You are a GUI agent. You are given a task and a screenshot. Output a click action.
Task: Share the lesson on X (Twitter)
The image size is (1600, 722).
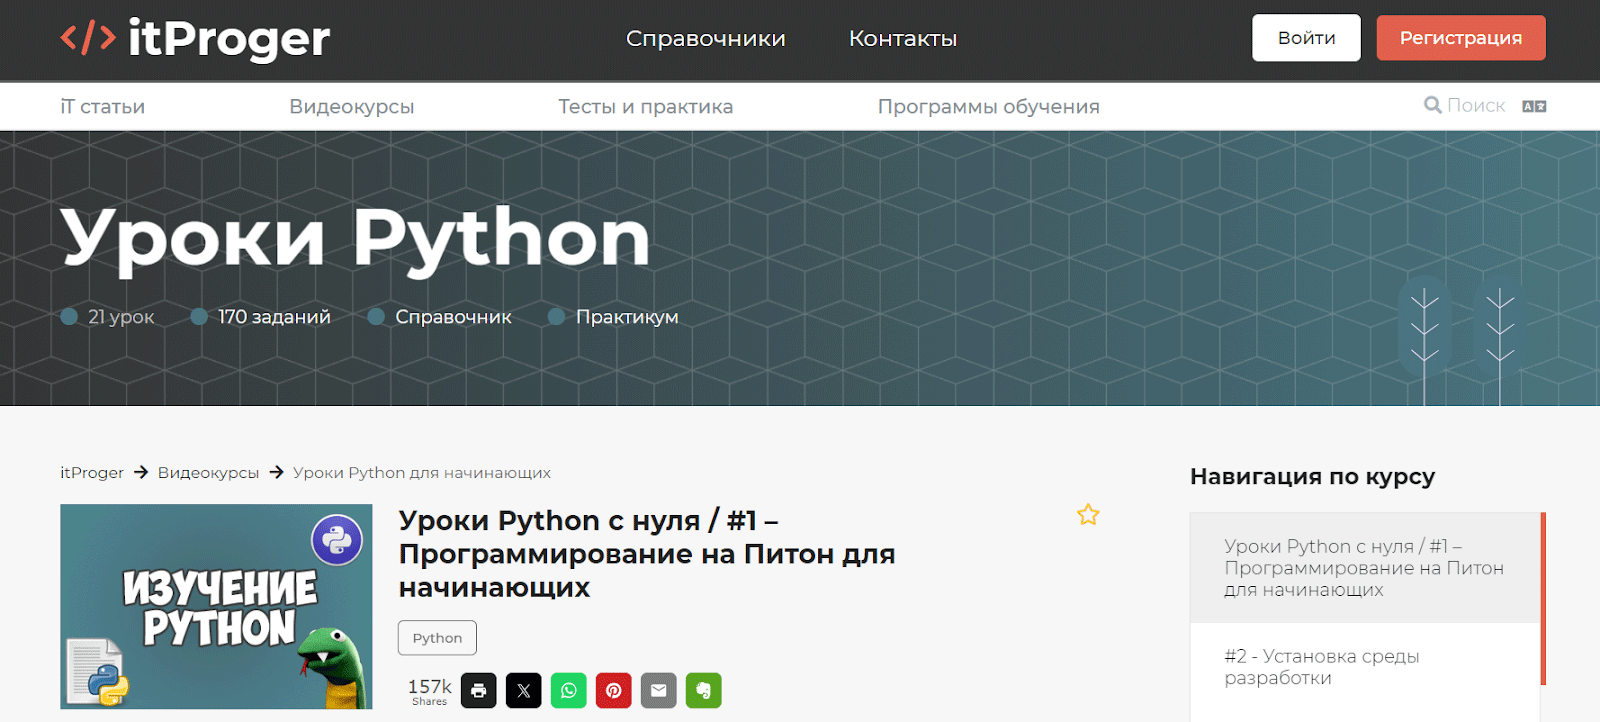point(523,691)
